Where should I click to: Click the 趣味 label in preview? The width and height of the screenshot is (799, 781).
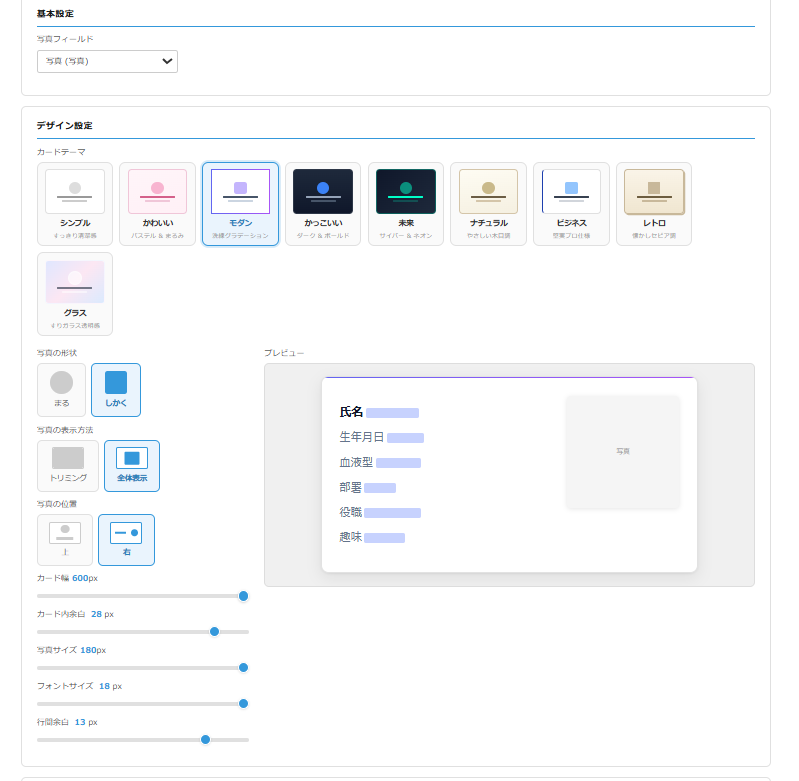[x=351, y=537]
